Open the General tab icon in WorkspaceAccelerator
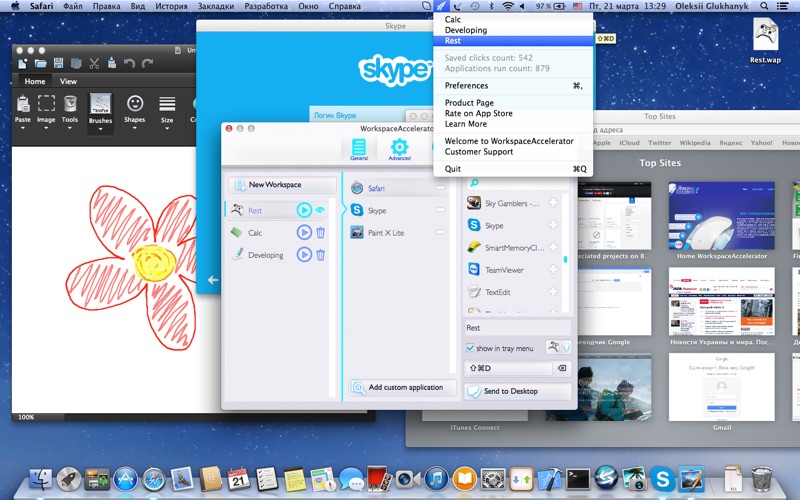Viewport: 800px width, 500px height. click(x=359, y=149)
